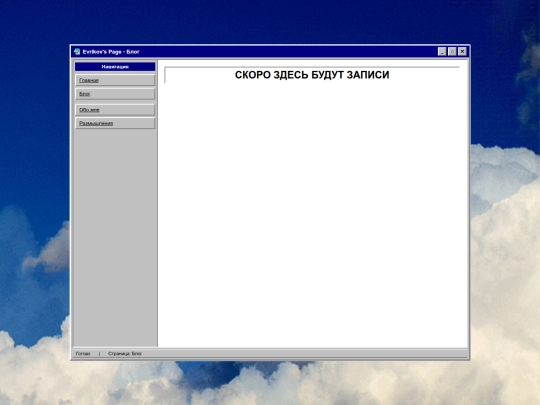The image size is (540, 405).
Task: Minimize the Evrikov's Page window
Action: pyautogui.click(x=442, y=52)
